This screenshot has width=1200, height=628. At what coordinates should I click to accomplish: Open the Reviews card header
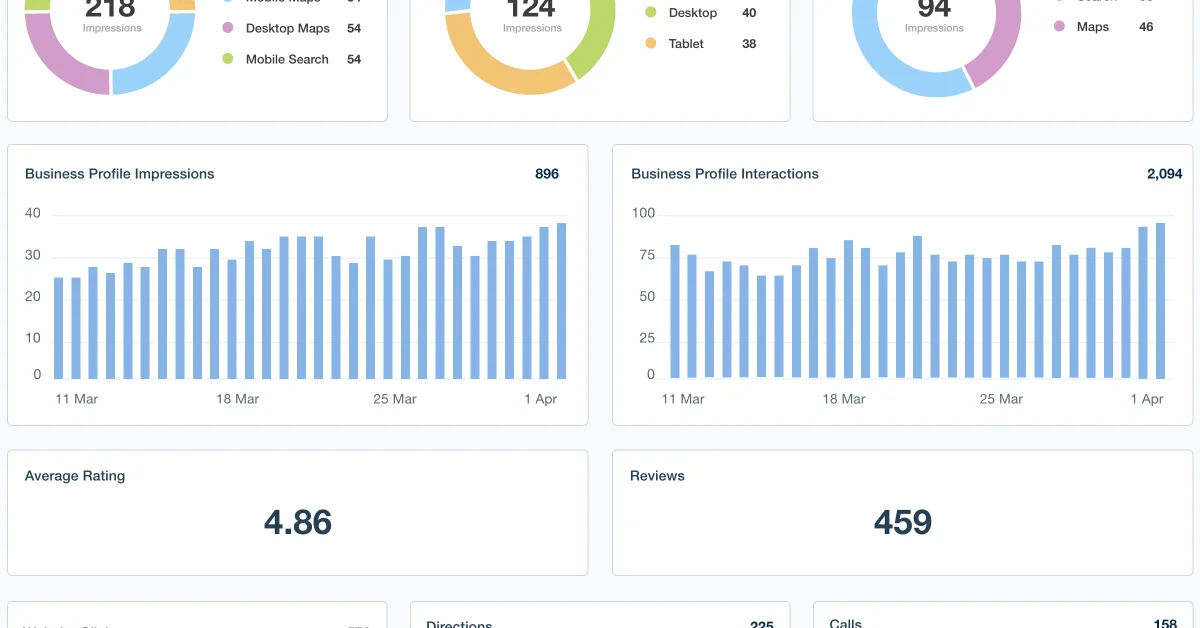[x=658, y=476]
